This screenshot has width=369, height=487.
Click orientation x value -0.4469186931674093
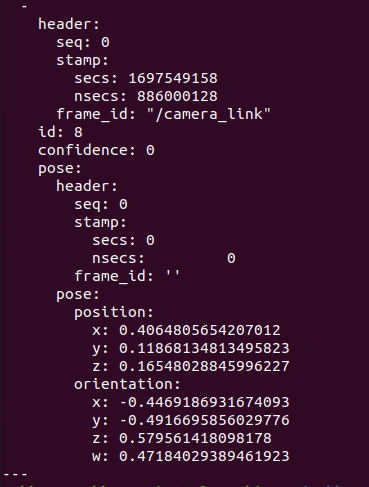tap(204, 402)
